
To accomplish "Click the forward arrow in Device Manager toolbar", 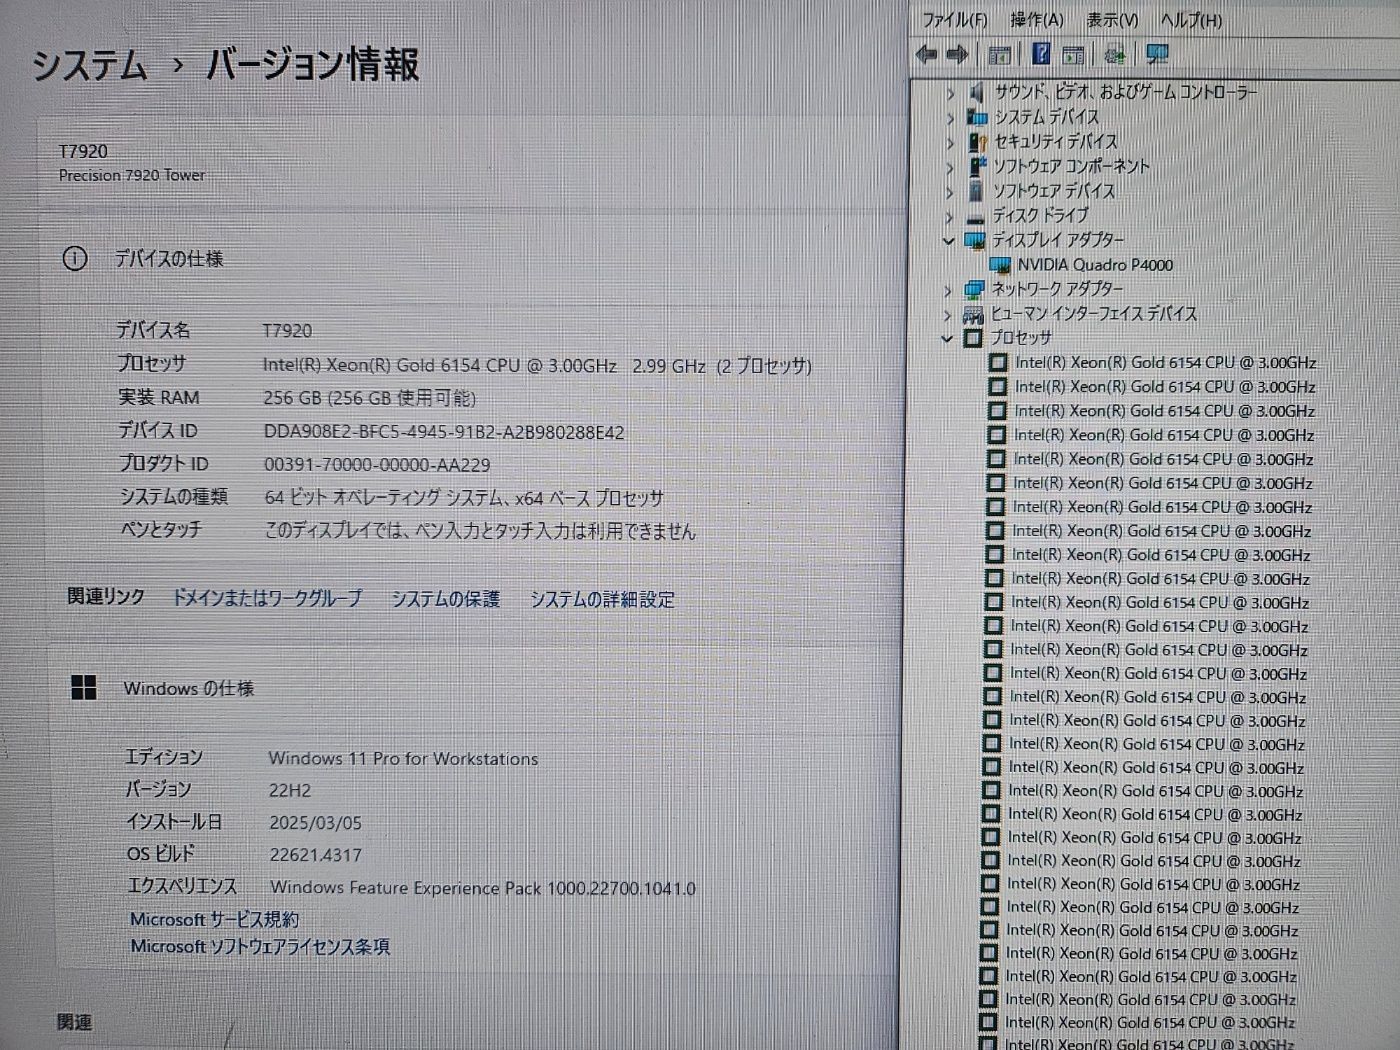I will 957,54.
